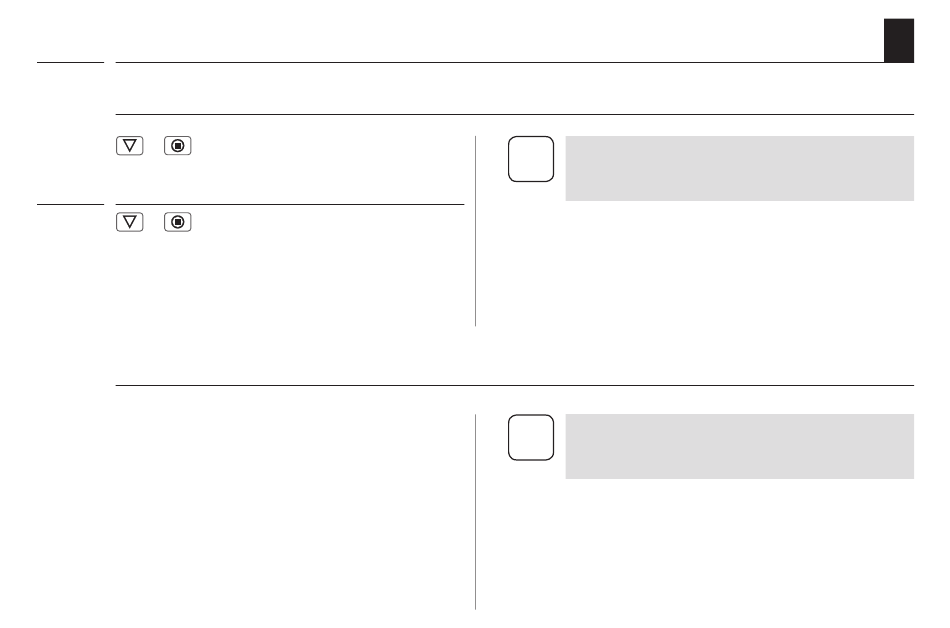Click the upper stop key icon
Viewport: 950px width, 628px height.
[178, 146]
